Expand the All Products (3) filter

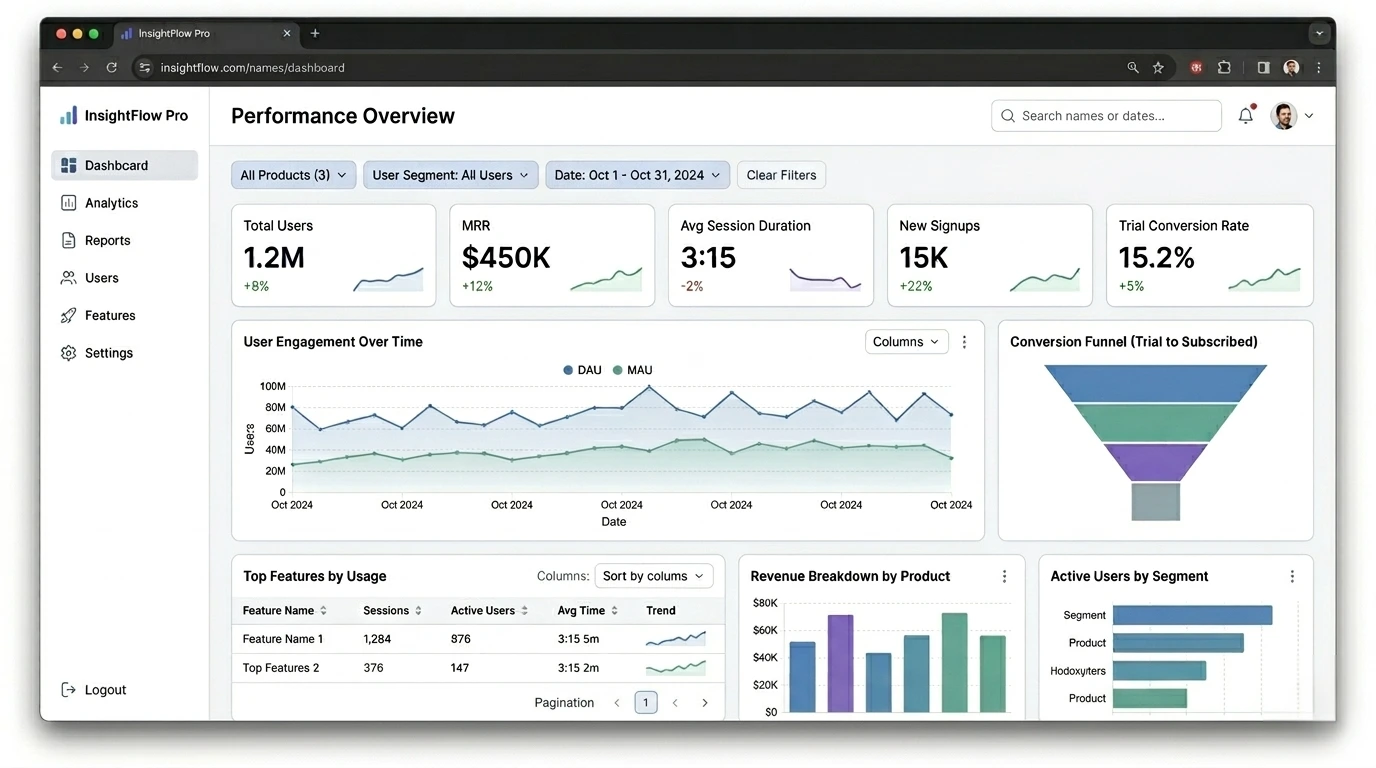(x=293, y=175)
